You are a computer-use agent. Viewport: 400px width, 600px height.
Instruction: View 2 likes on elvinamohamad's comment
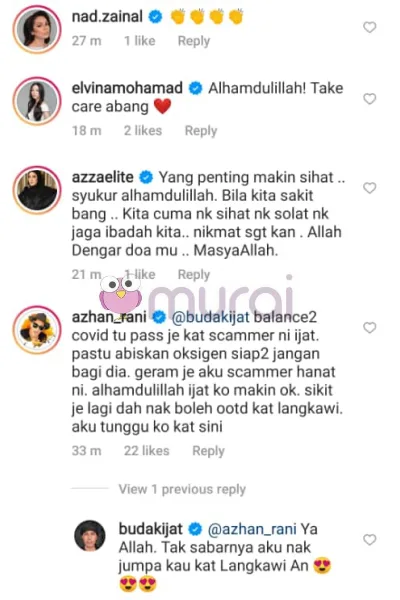tap(143, 130)
